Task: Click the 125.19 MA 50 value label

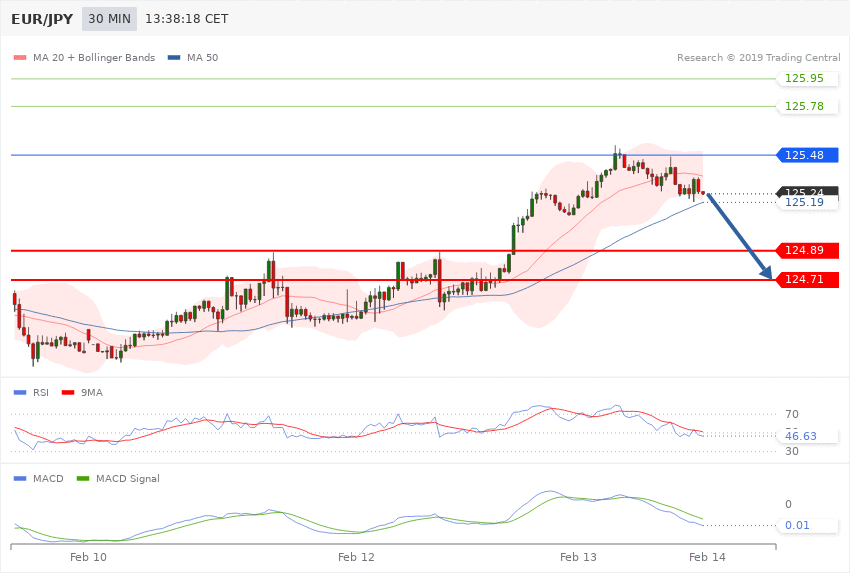Action: click(808, 203)
